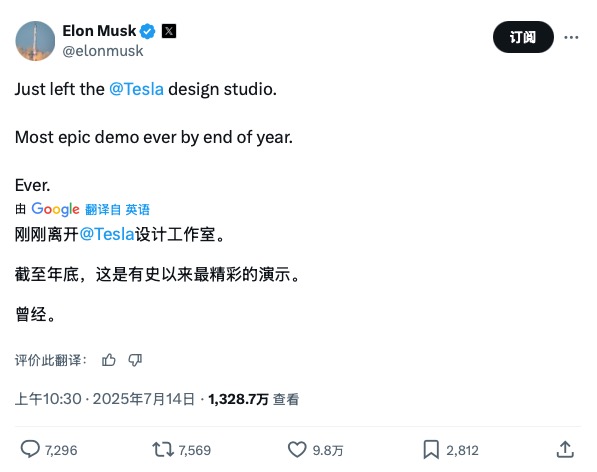Like the tweet with heart icon
This screenshot has height=472, width=597.
click(x=297, y=450)
